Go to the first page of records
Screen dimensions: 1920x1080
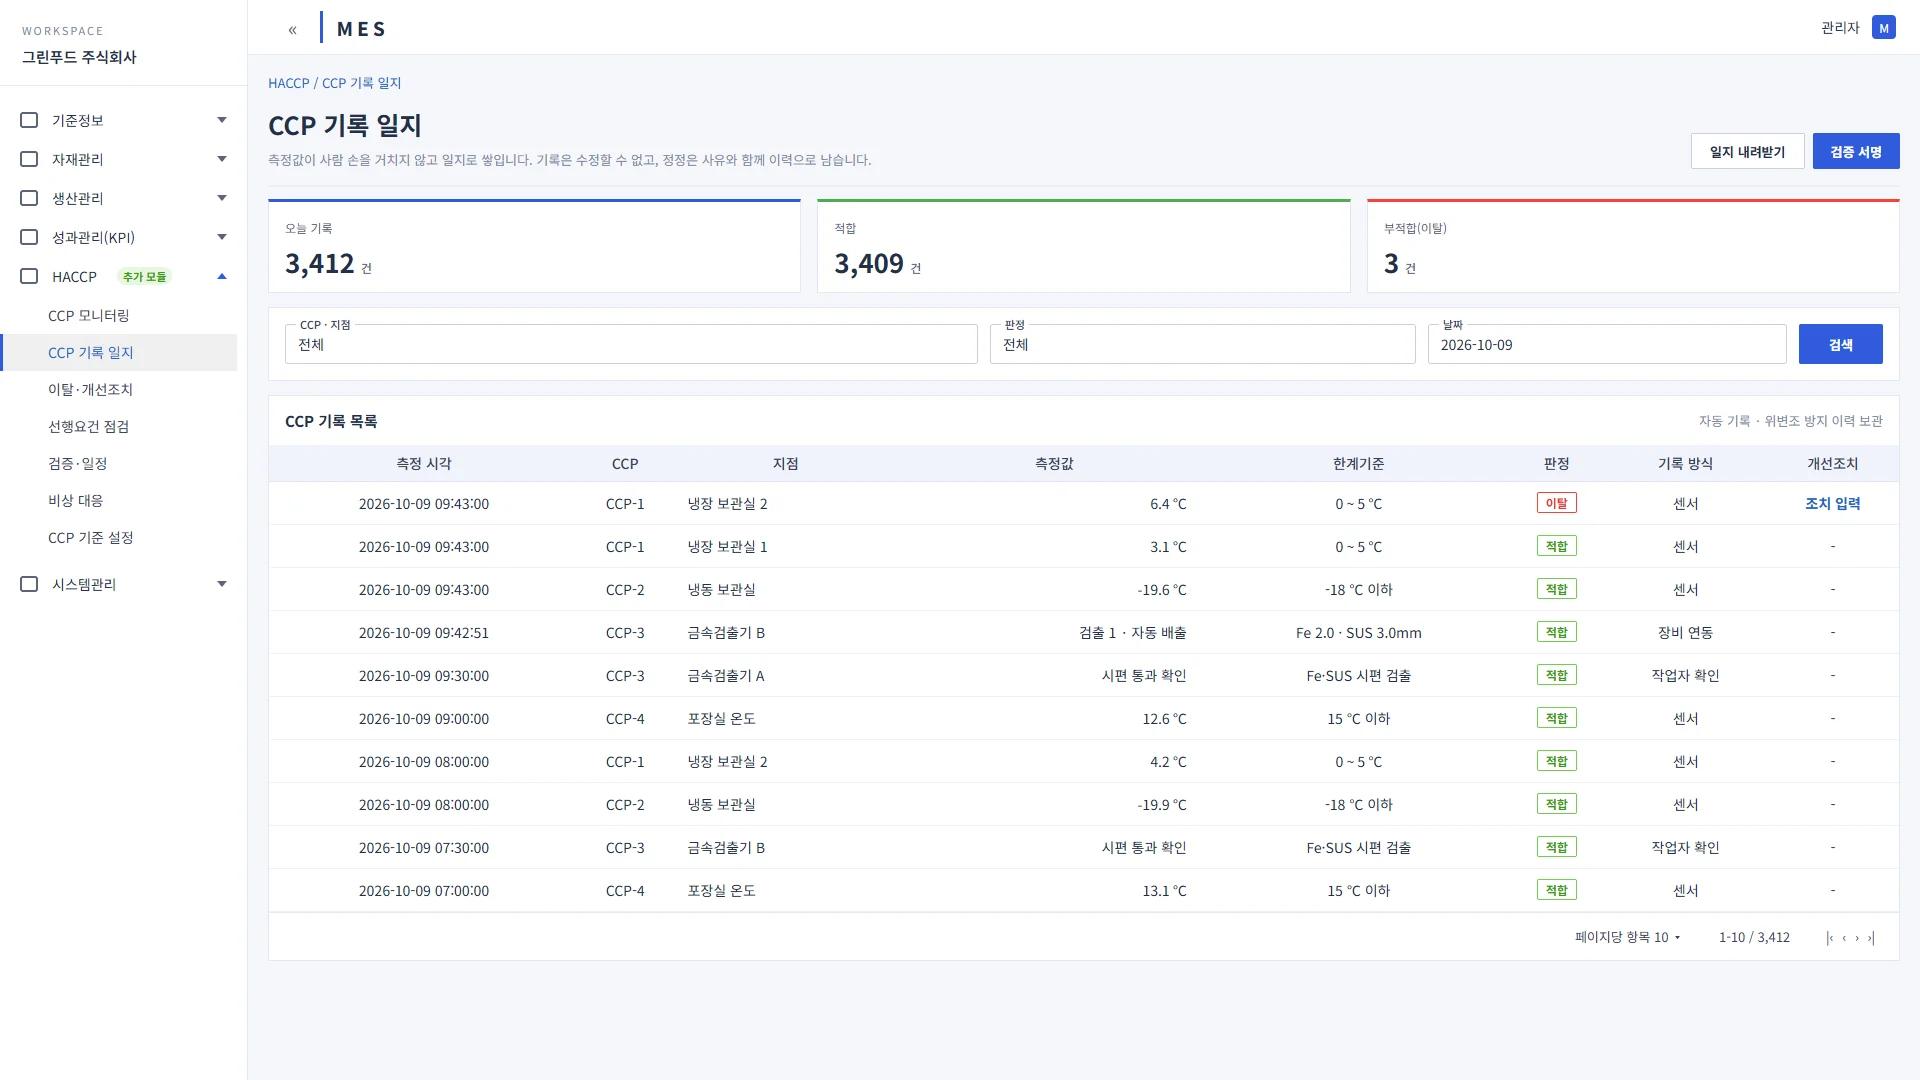1829,938
